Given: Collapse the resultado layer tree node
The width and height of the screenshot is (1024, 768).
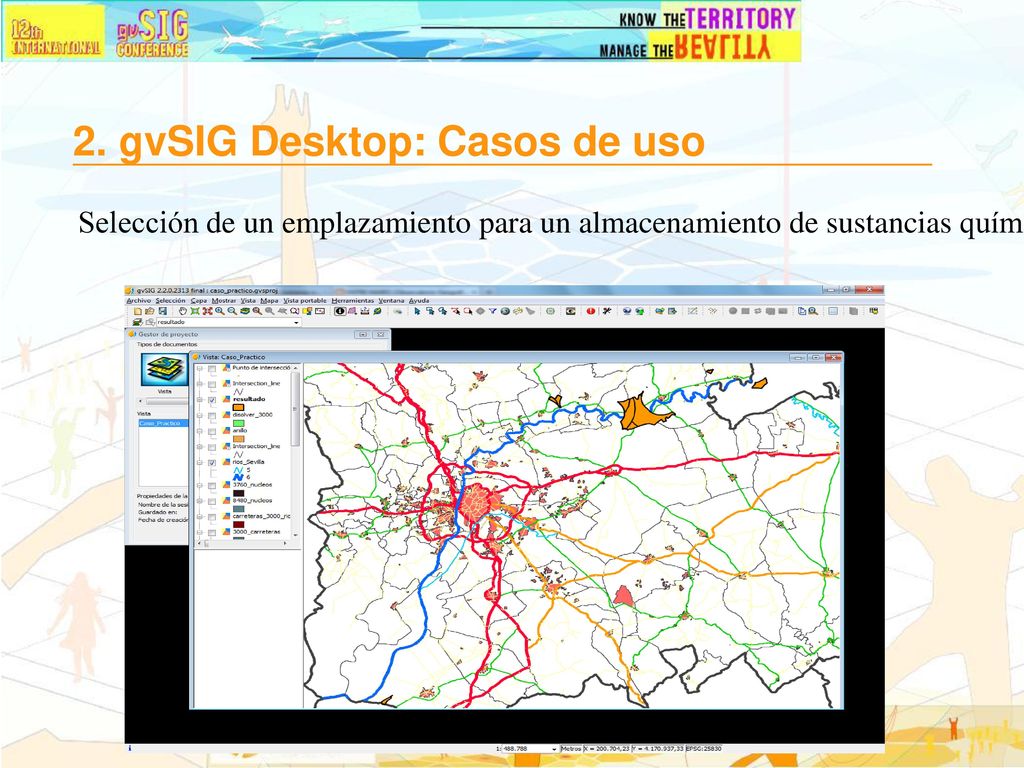Looking at the screenshot, I should pos(199,400).
